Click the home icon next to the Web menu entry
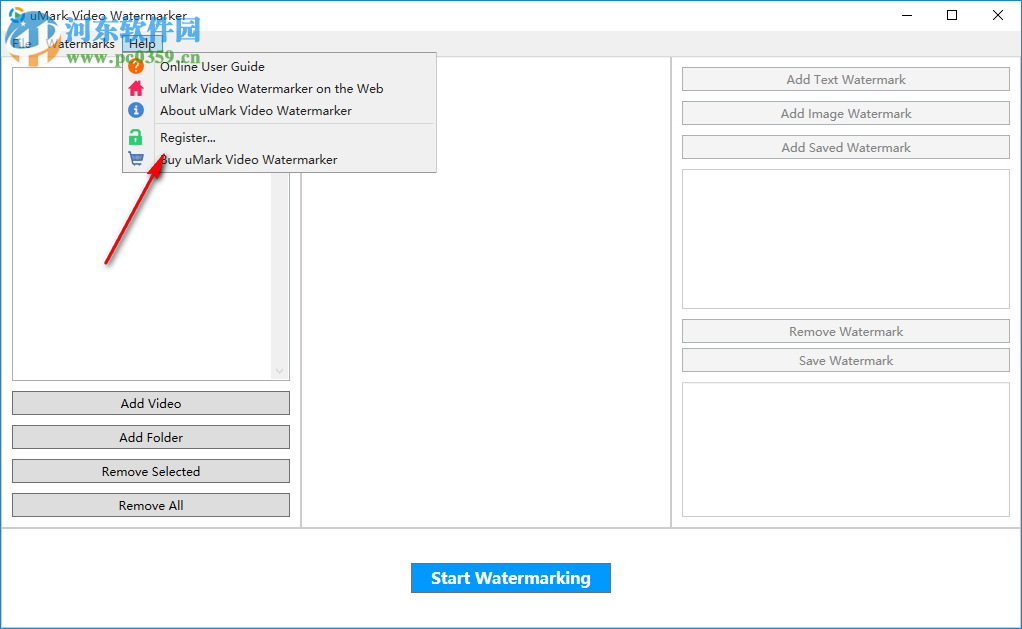 pyautogui.click(x=137, y=88)
